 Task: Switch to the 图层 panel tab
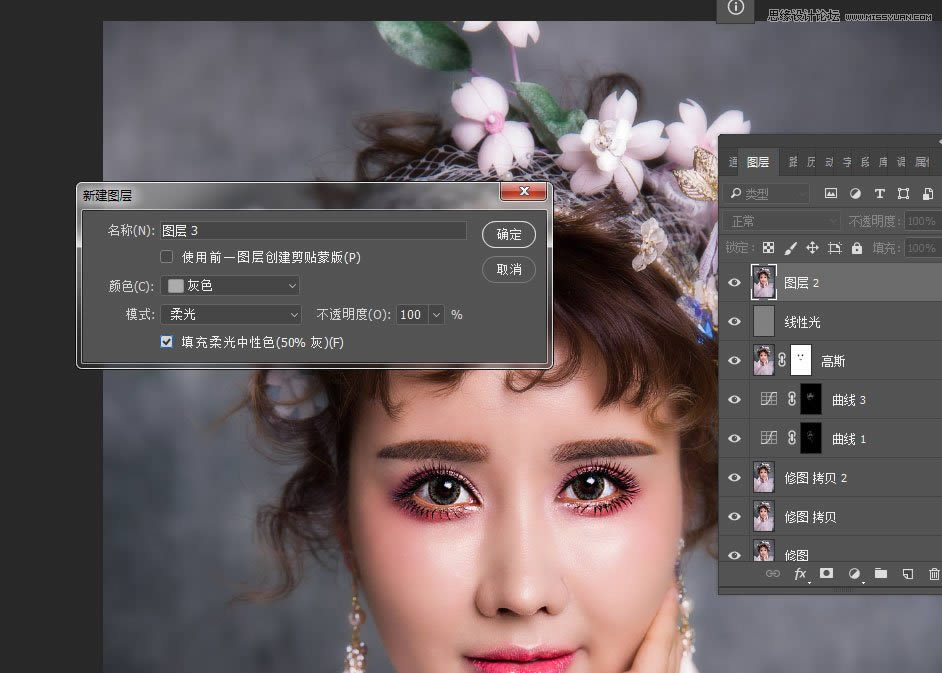758,162
